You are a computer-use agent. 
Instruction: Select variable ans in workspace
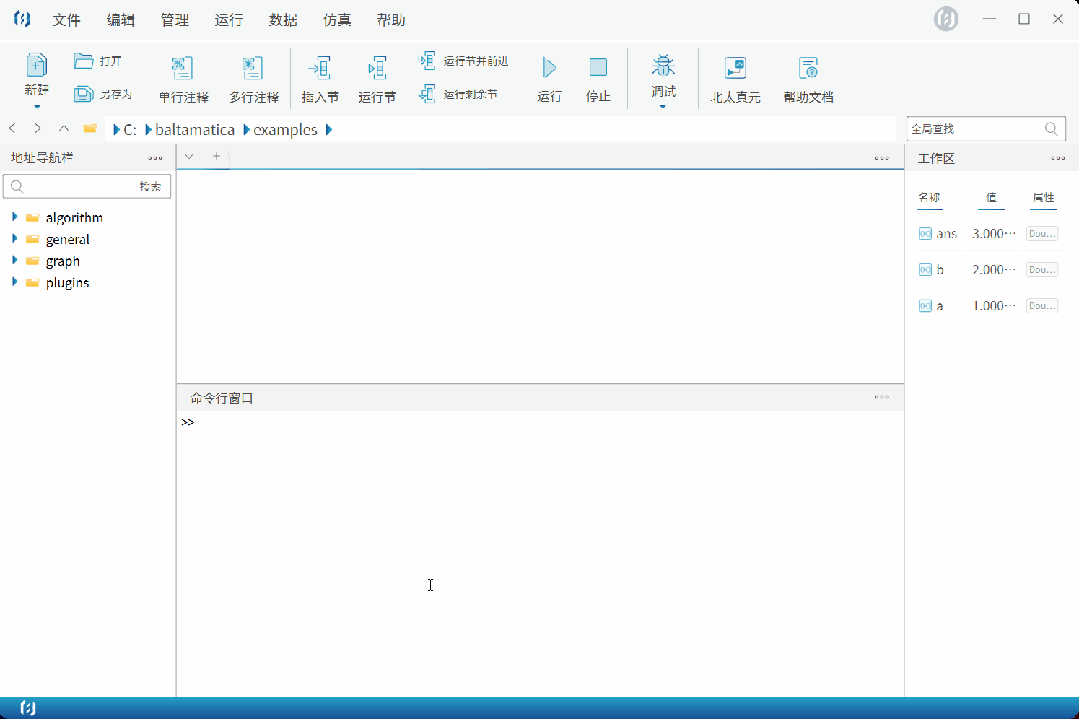[946, 234]
